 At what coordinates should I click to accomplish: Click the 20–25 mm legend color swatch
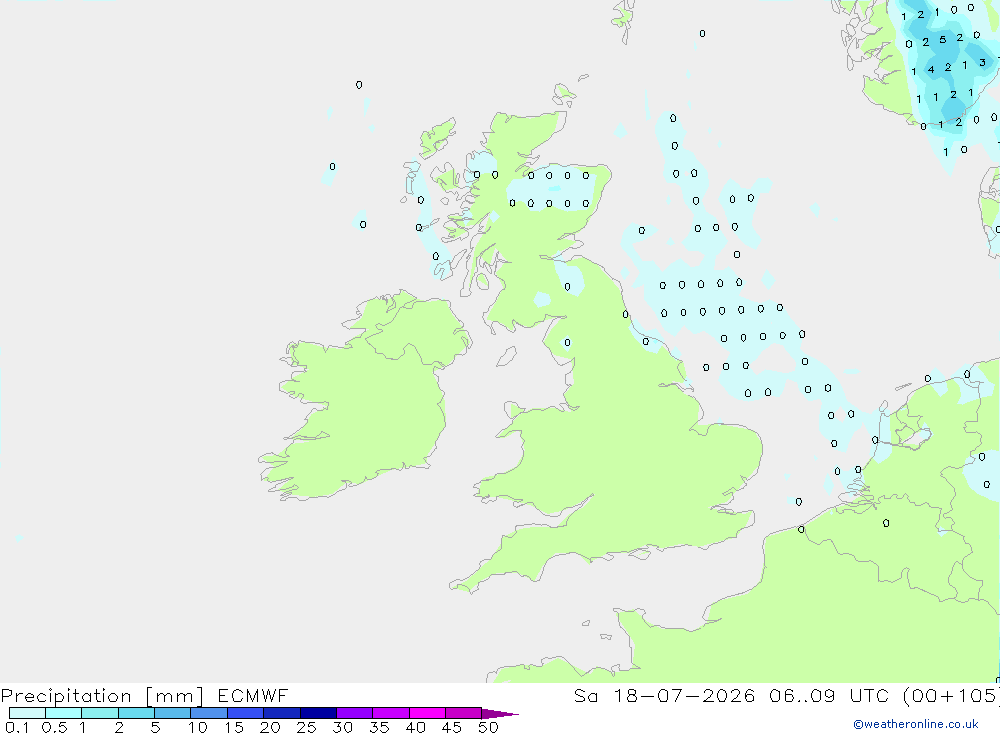282,713
